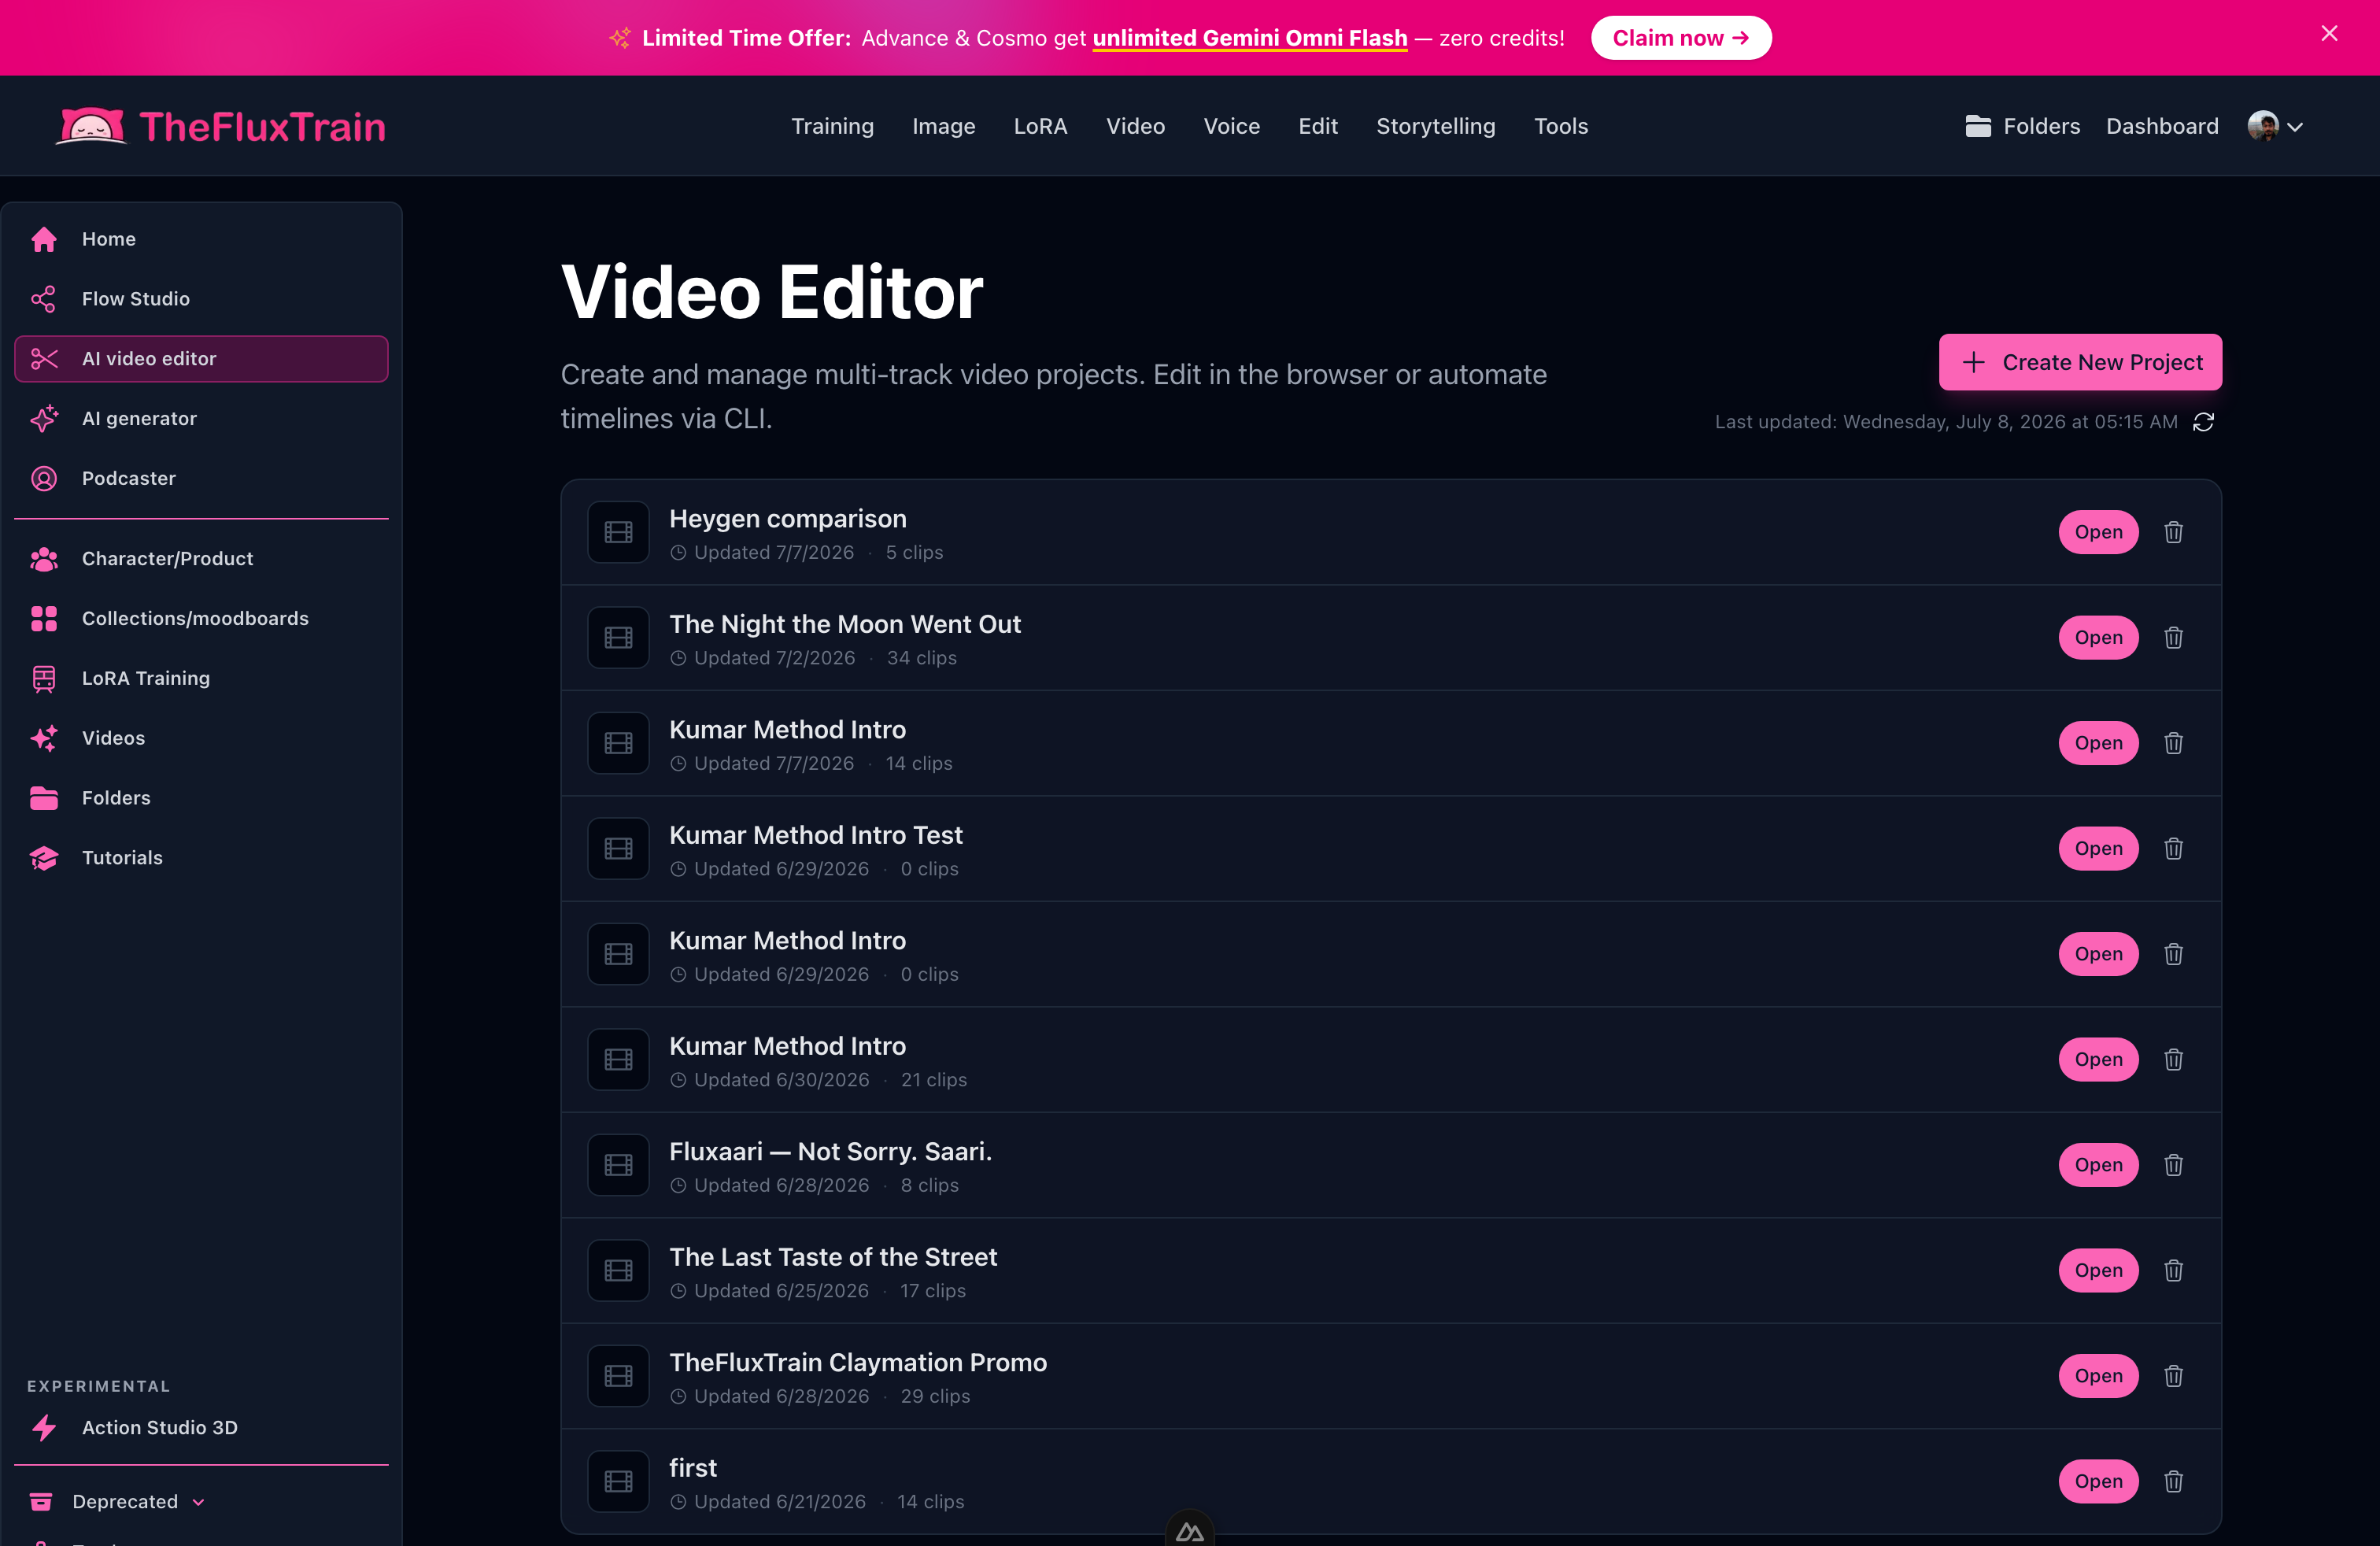Click the film icon of Heygen comparison

[618, 532]
